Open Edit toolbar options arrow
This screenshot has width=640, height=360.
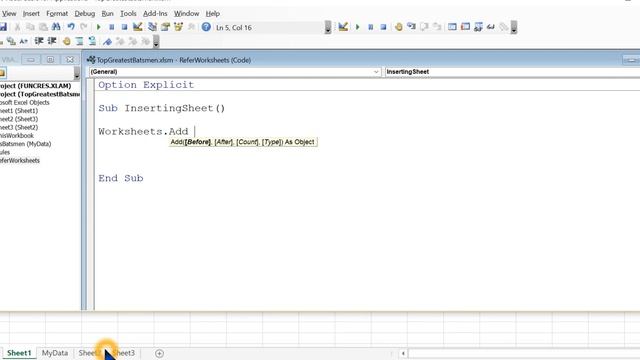156,41
